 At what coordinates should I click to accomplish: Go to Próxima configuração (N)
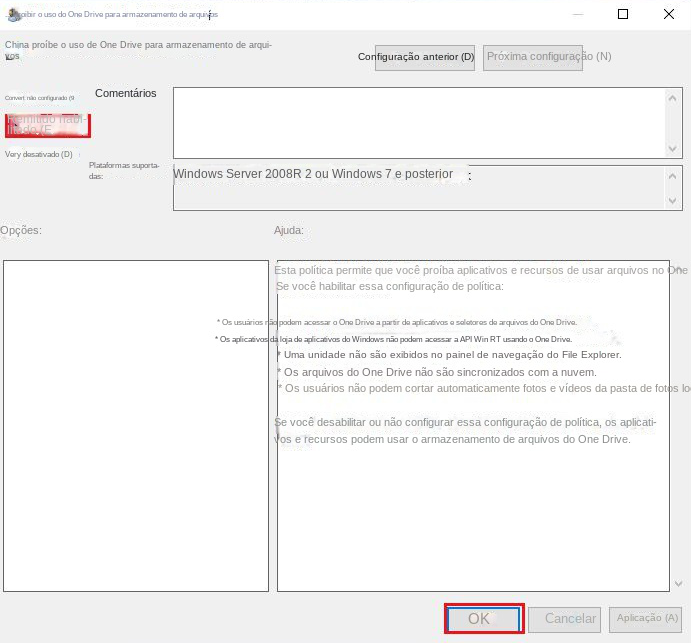pos(532,57)
